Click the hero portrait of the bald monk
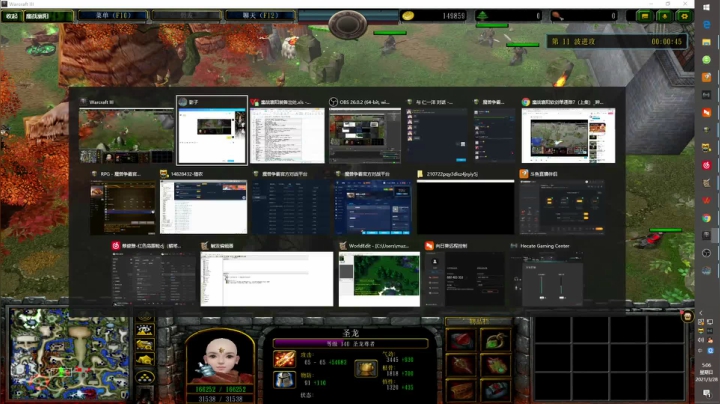Screen dimensions: 720x404 pos(221,357)
